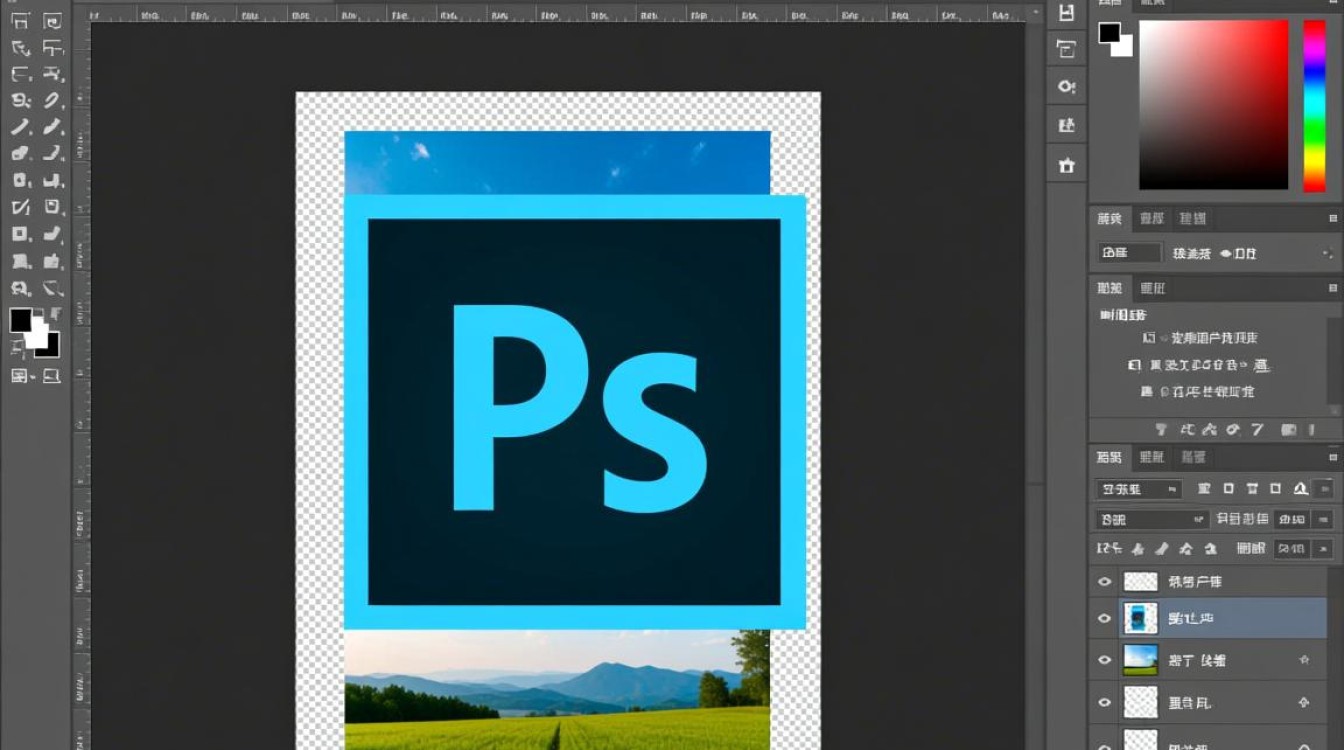Image resolution: width=1344 pixels, height=750 pixels.
Task: Click the Color panel black foreground swatch
Action: [x=1109, y=32]
